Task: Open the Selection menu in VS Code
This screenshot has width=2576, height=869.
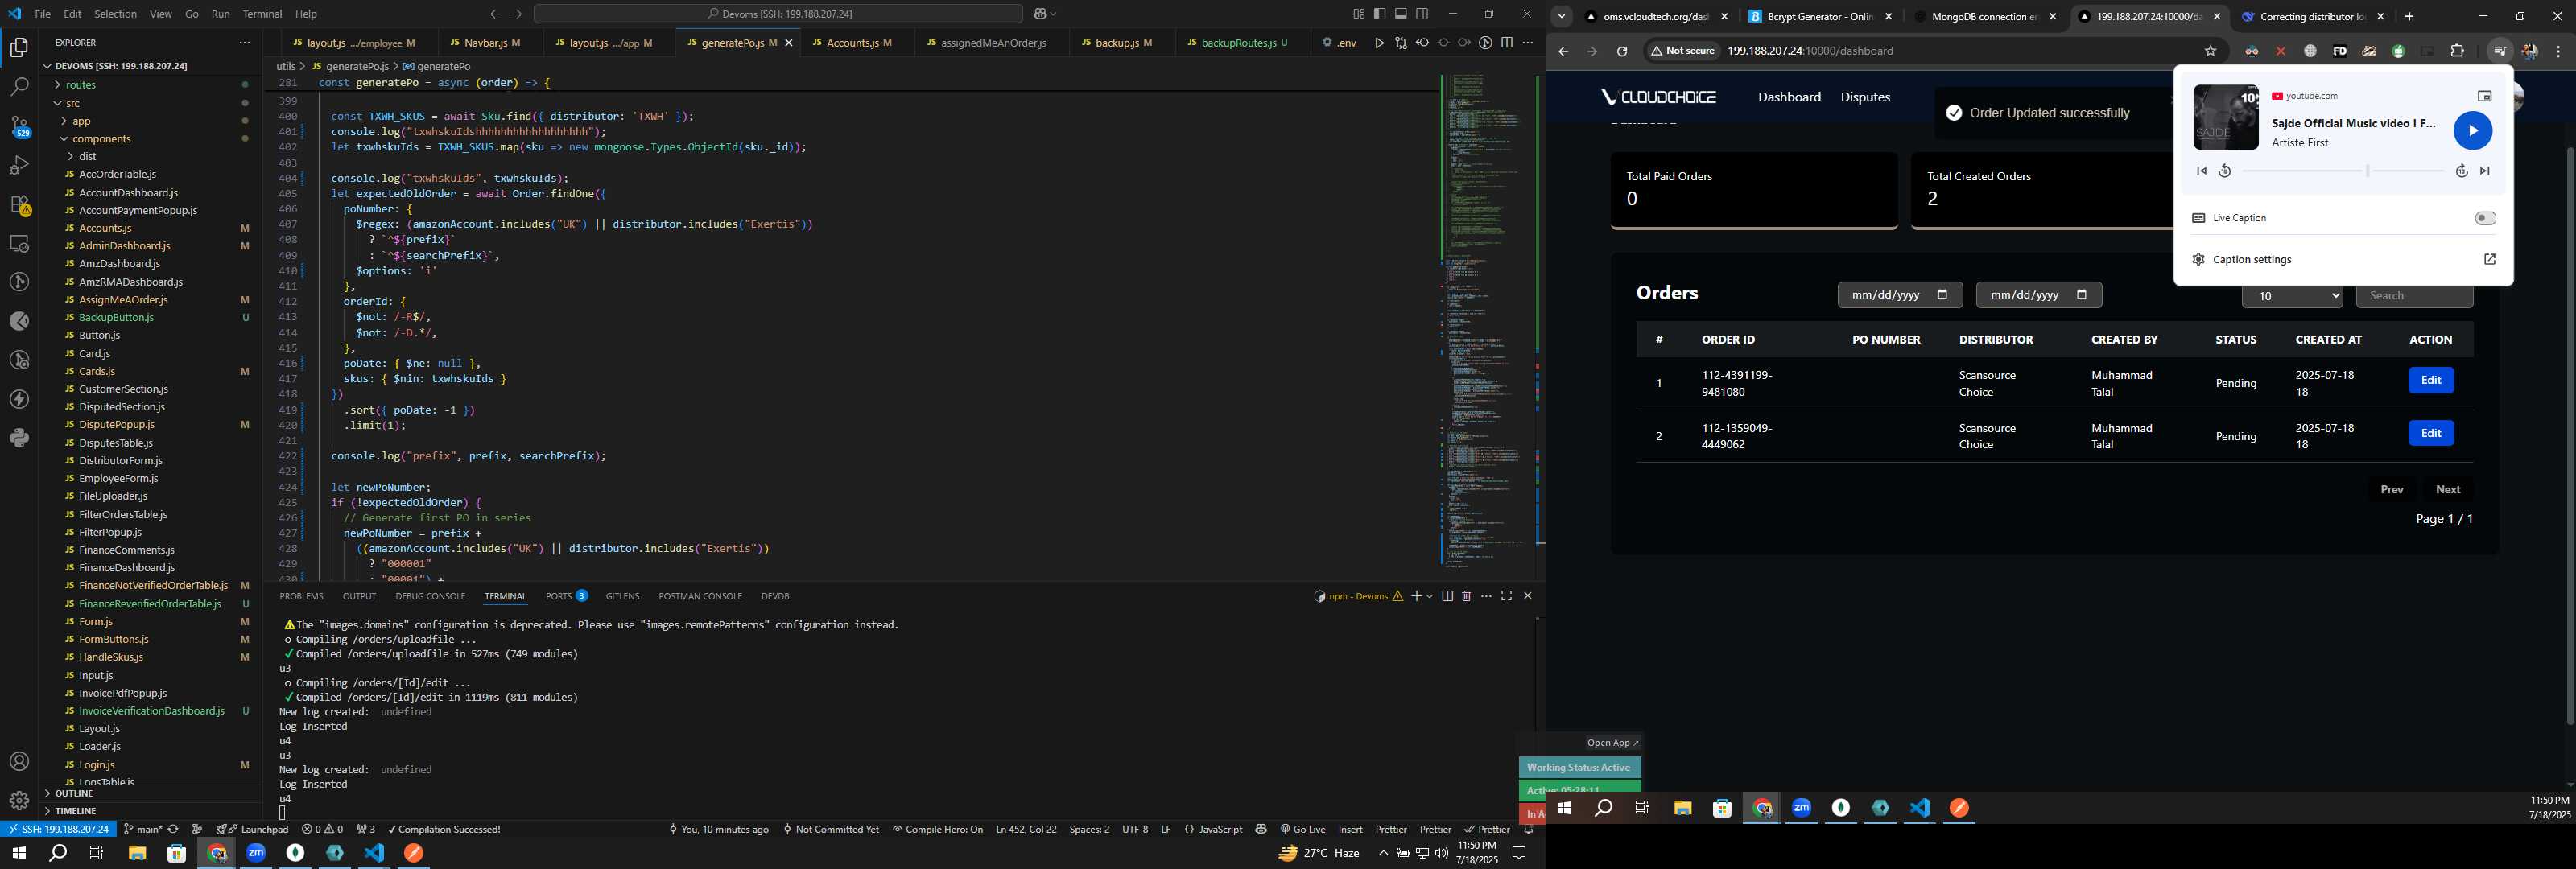Action: [x=115, y=14]
